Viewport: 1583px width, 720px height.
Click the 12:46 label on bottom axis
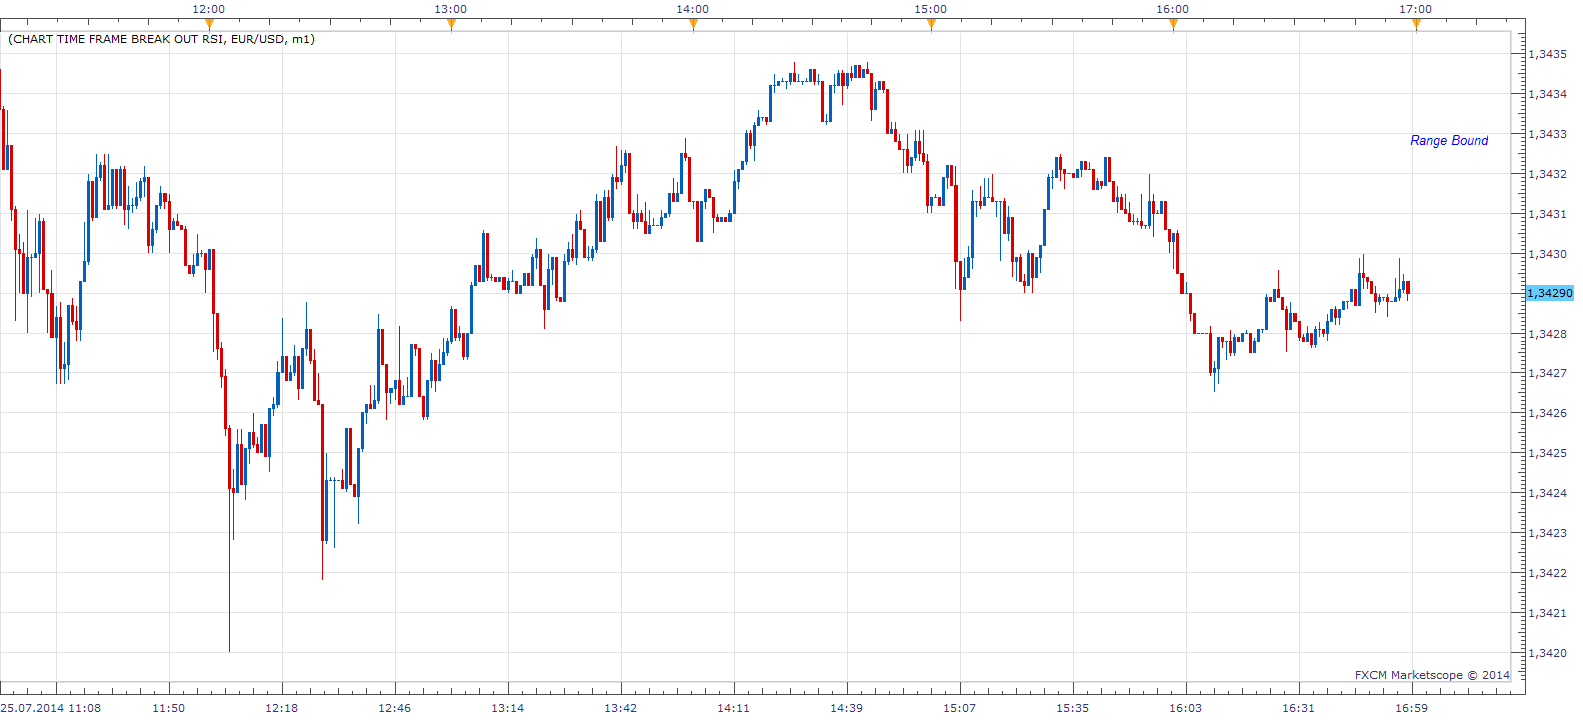pos(395,708)
